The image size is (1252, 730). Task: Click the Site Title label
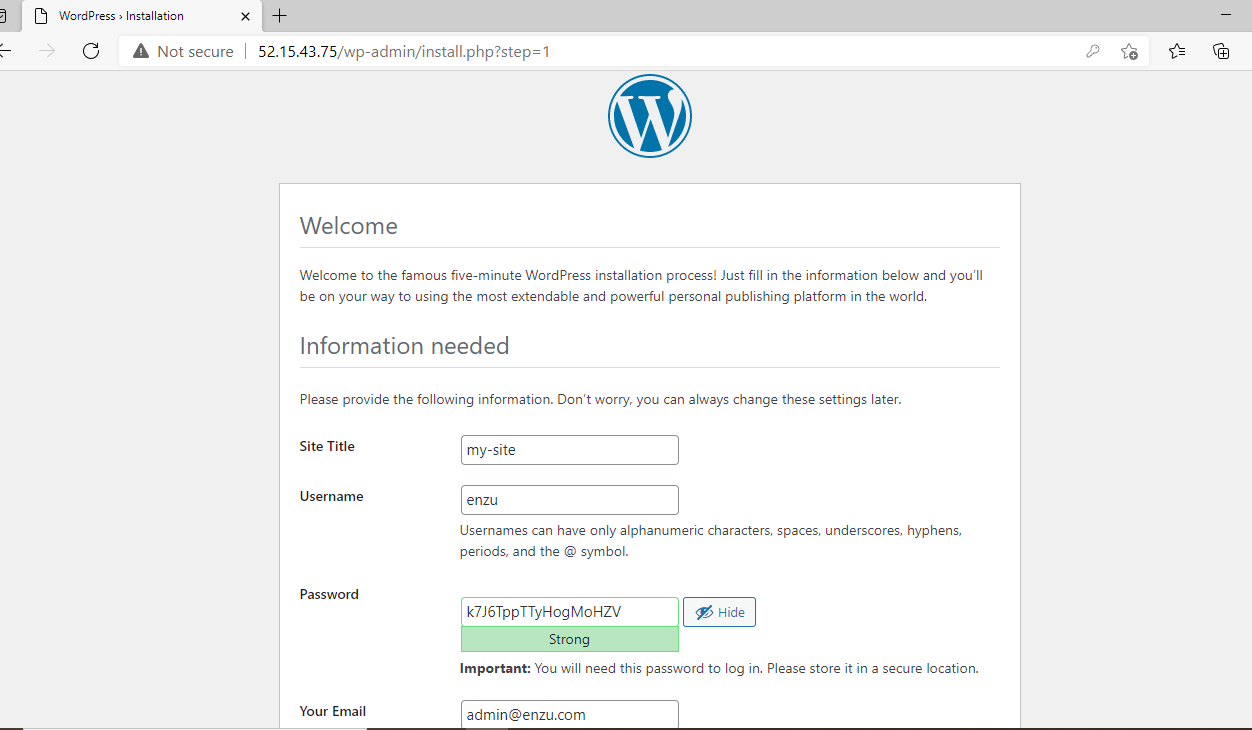pos(327,446)
